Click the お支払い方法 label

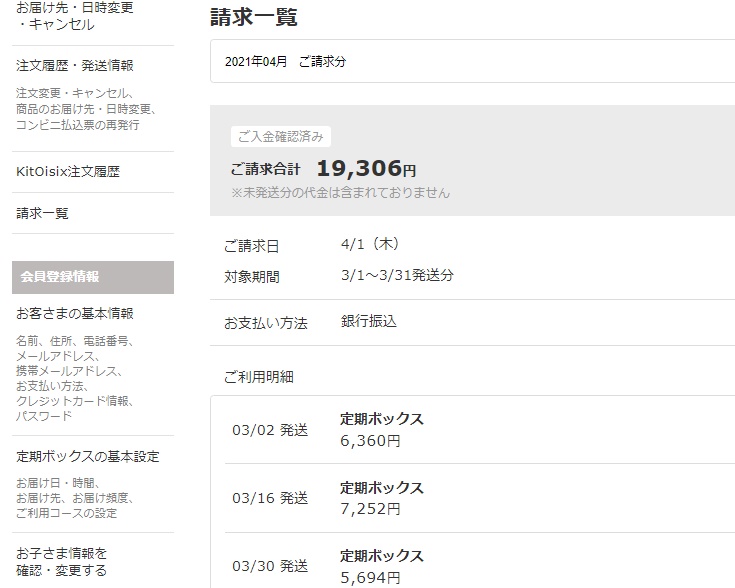click(x=266, y=323)
